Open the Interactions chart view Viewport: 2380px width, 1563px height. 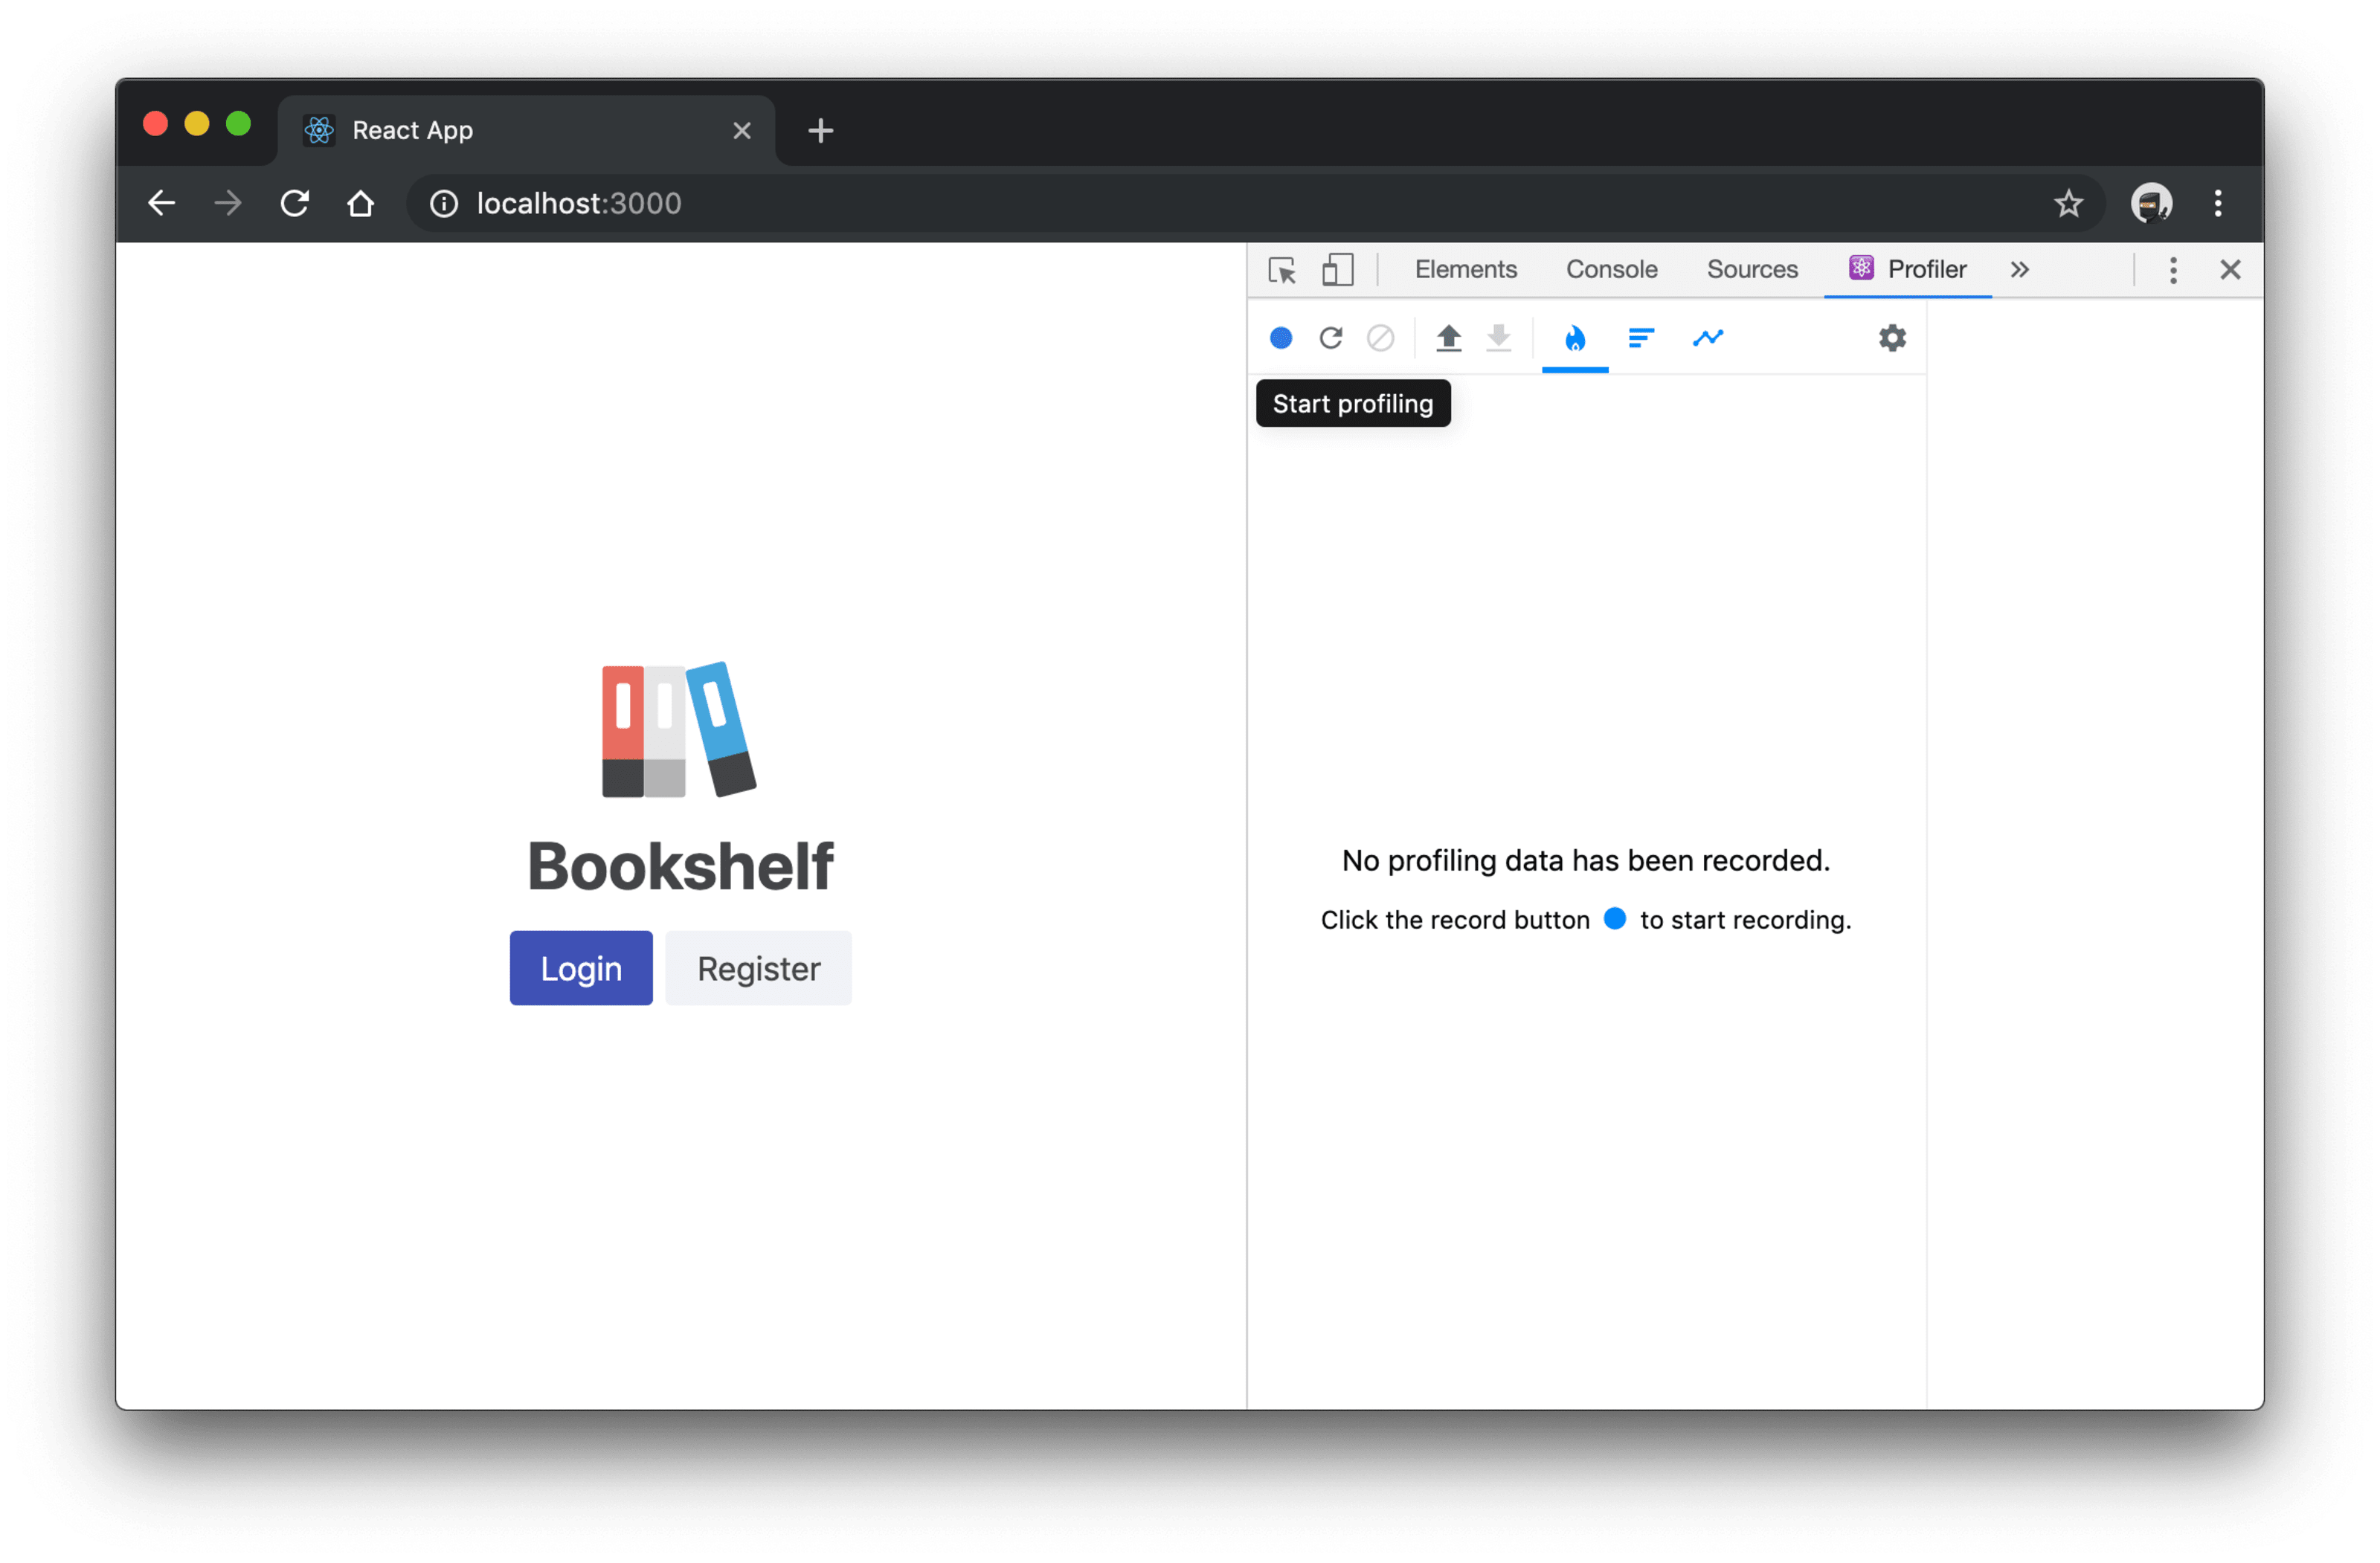pos(1708,338)
